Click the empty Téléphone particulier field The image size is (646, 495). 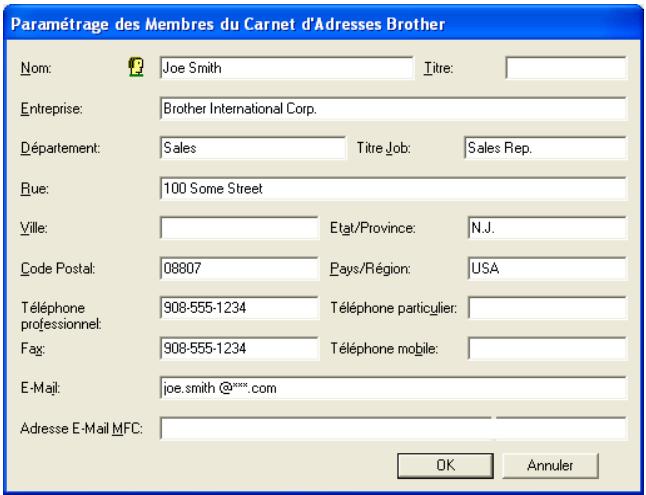coord(548,307)
